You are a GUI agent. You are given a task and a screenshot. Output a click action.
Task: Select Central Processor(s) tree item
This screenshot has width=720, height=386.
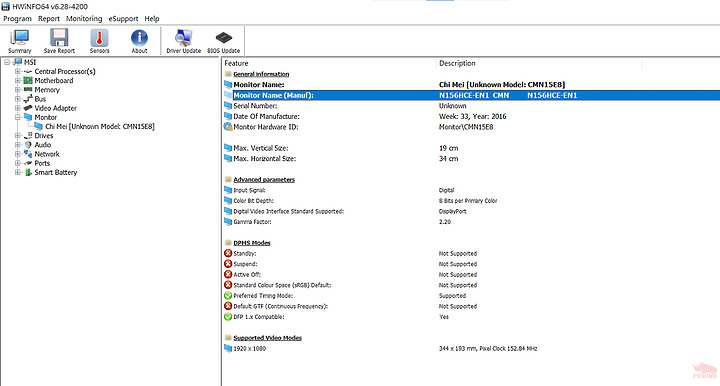[65, 71]
